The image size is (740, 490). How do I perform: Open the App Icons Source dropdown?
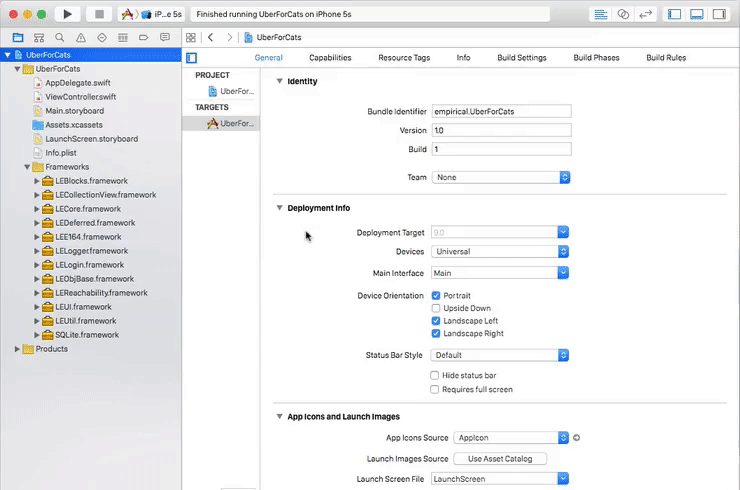pyautogui.click(x=511, y=438)
